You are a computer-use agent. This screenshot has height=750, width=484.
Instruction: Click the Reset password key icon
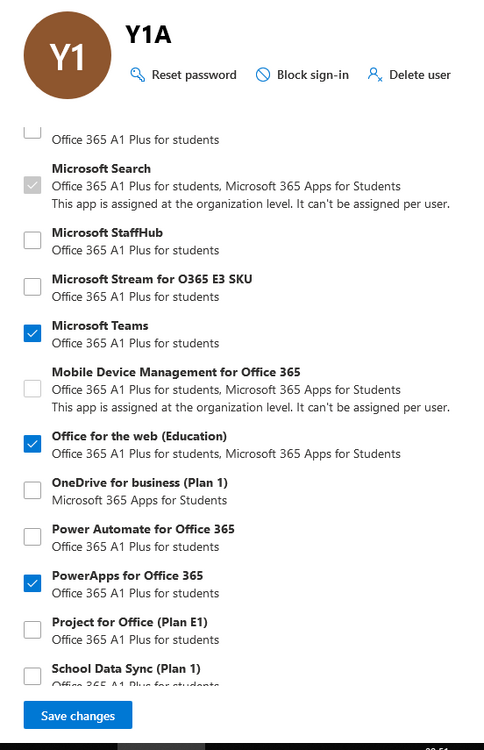pyautogui.click(x=137, y=75)
